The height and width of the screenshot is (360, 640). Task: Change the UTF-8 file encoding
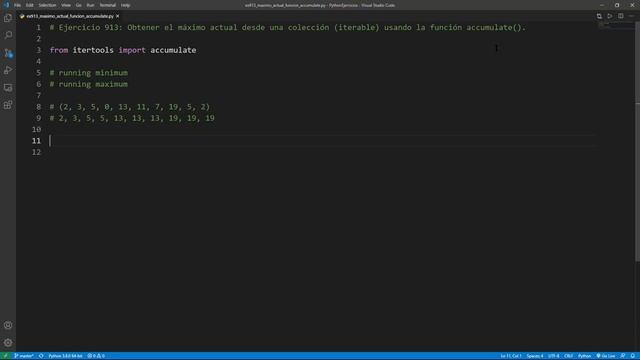click(553, 356)
